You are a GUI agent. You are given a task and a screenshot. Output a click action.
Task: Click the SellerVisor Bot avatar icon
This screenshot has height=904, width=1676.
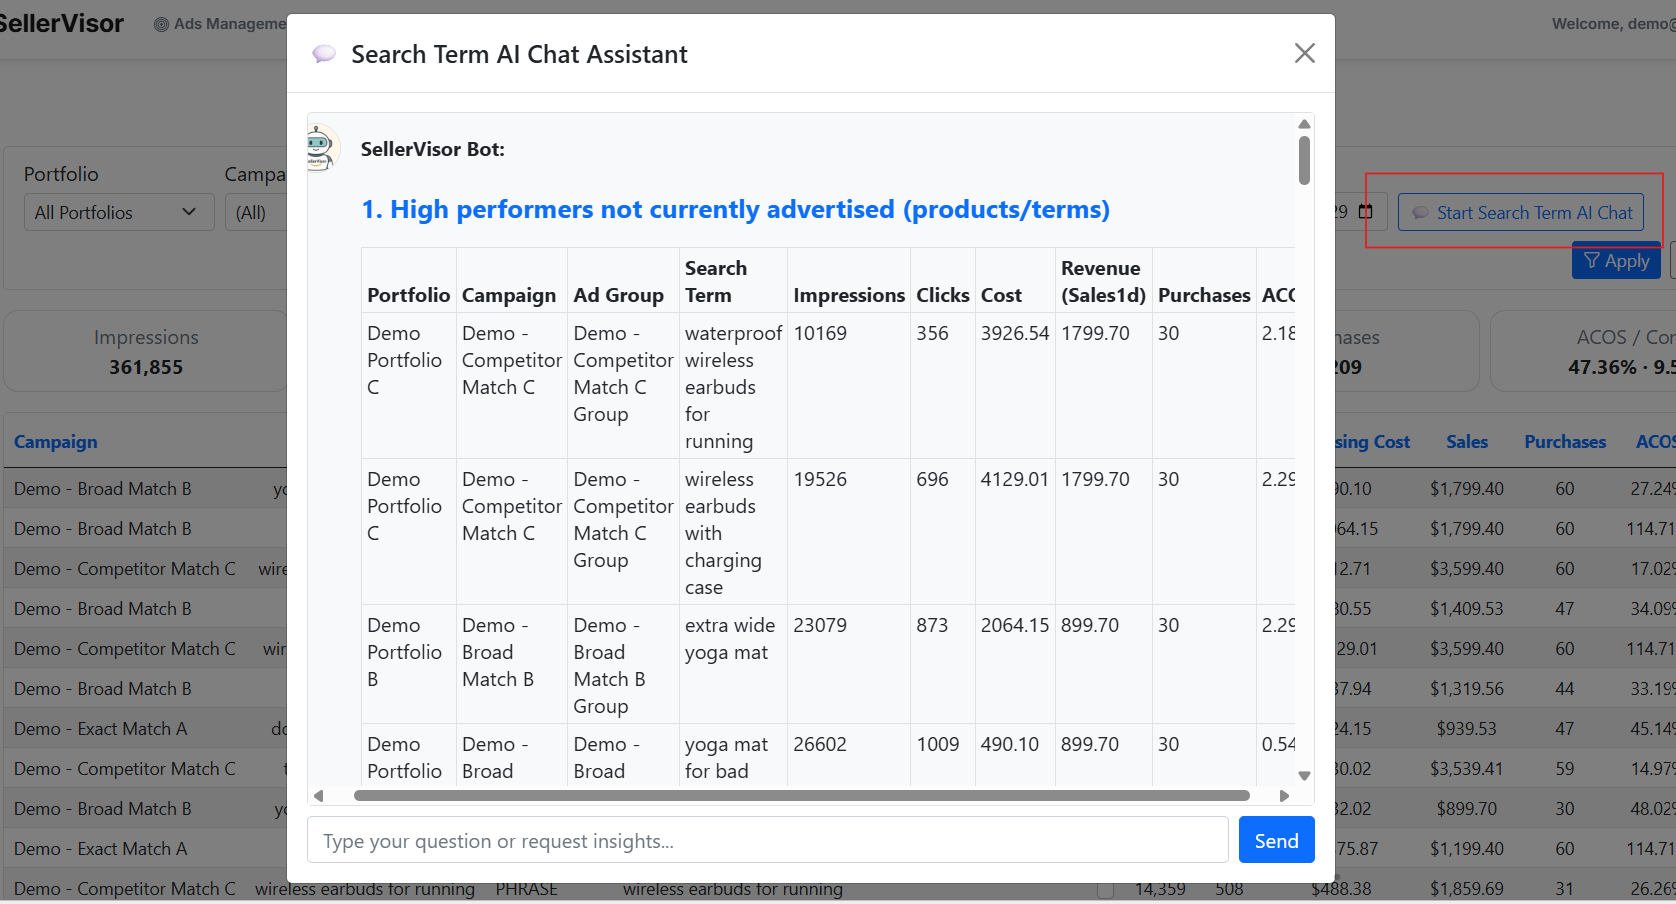tap(320, 148)
